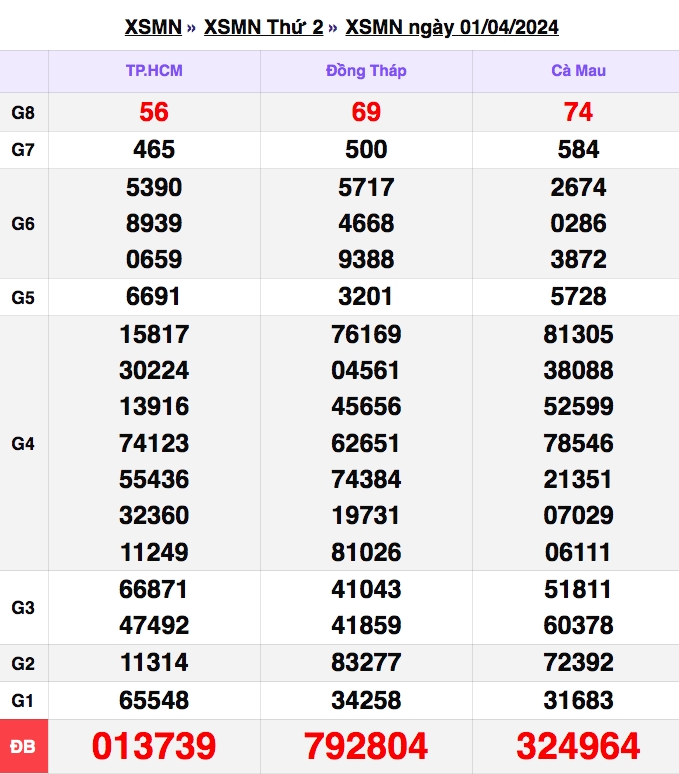Click G4 number 07029

tap(578, 516)
